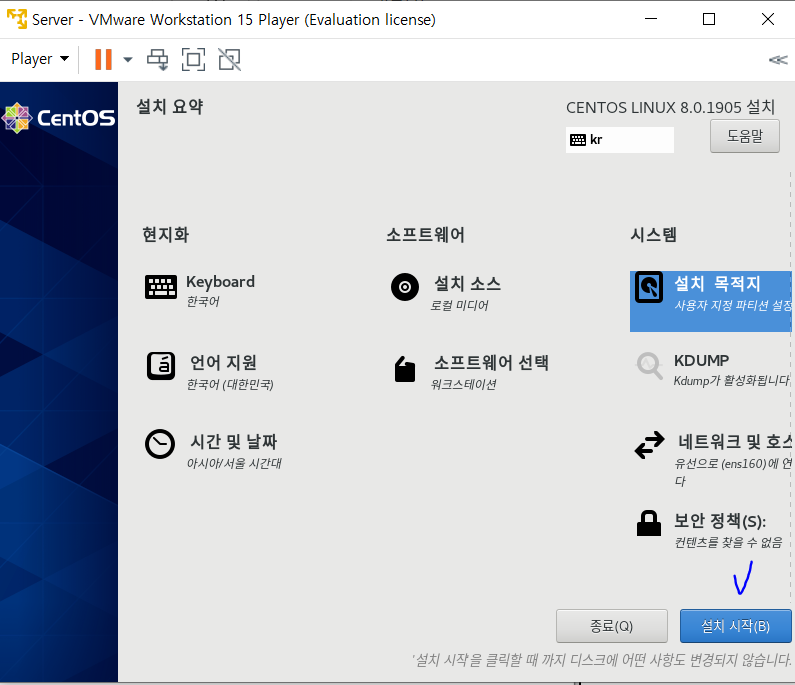795x685 pixels.
Task: Click the VMware app icon in title bar
Action: click(x=17, y=19)
